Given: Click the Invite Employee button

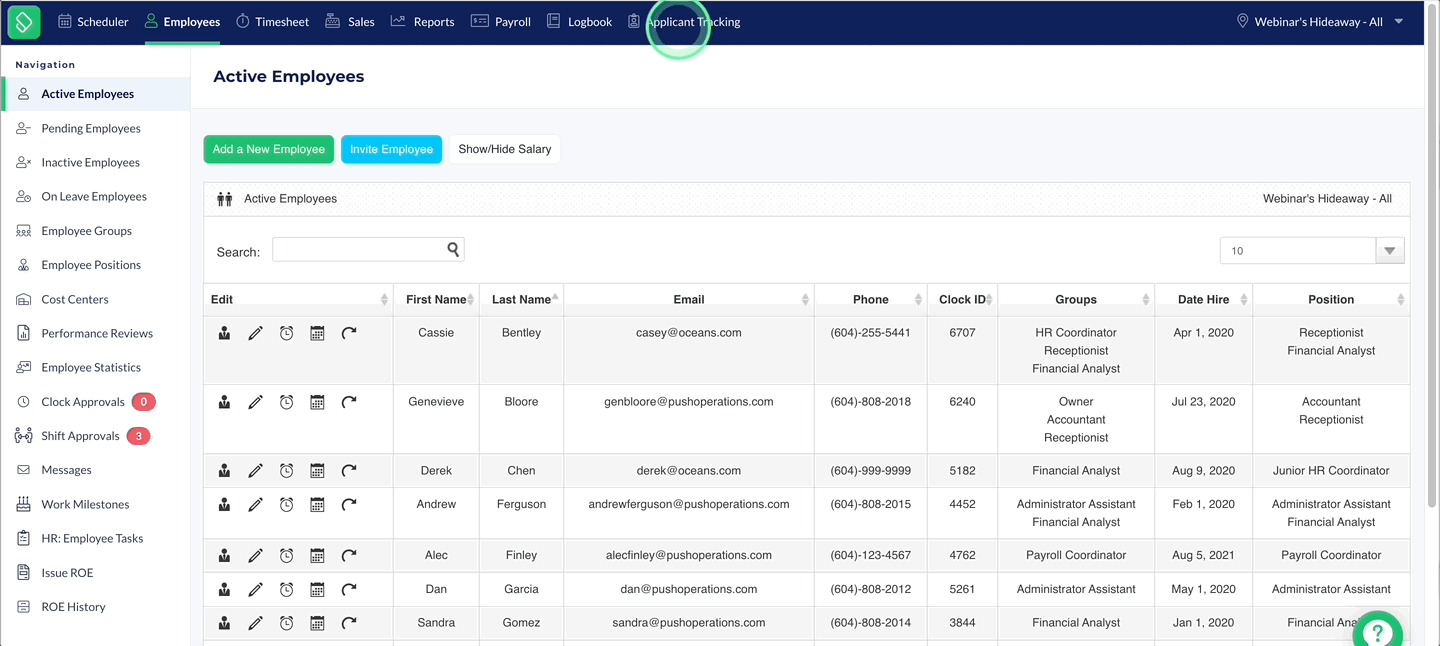Looking at the screenshot, I should [391, 149].
